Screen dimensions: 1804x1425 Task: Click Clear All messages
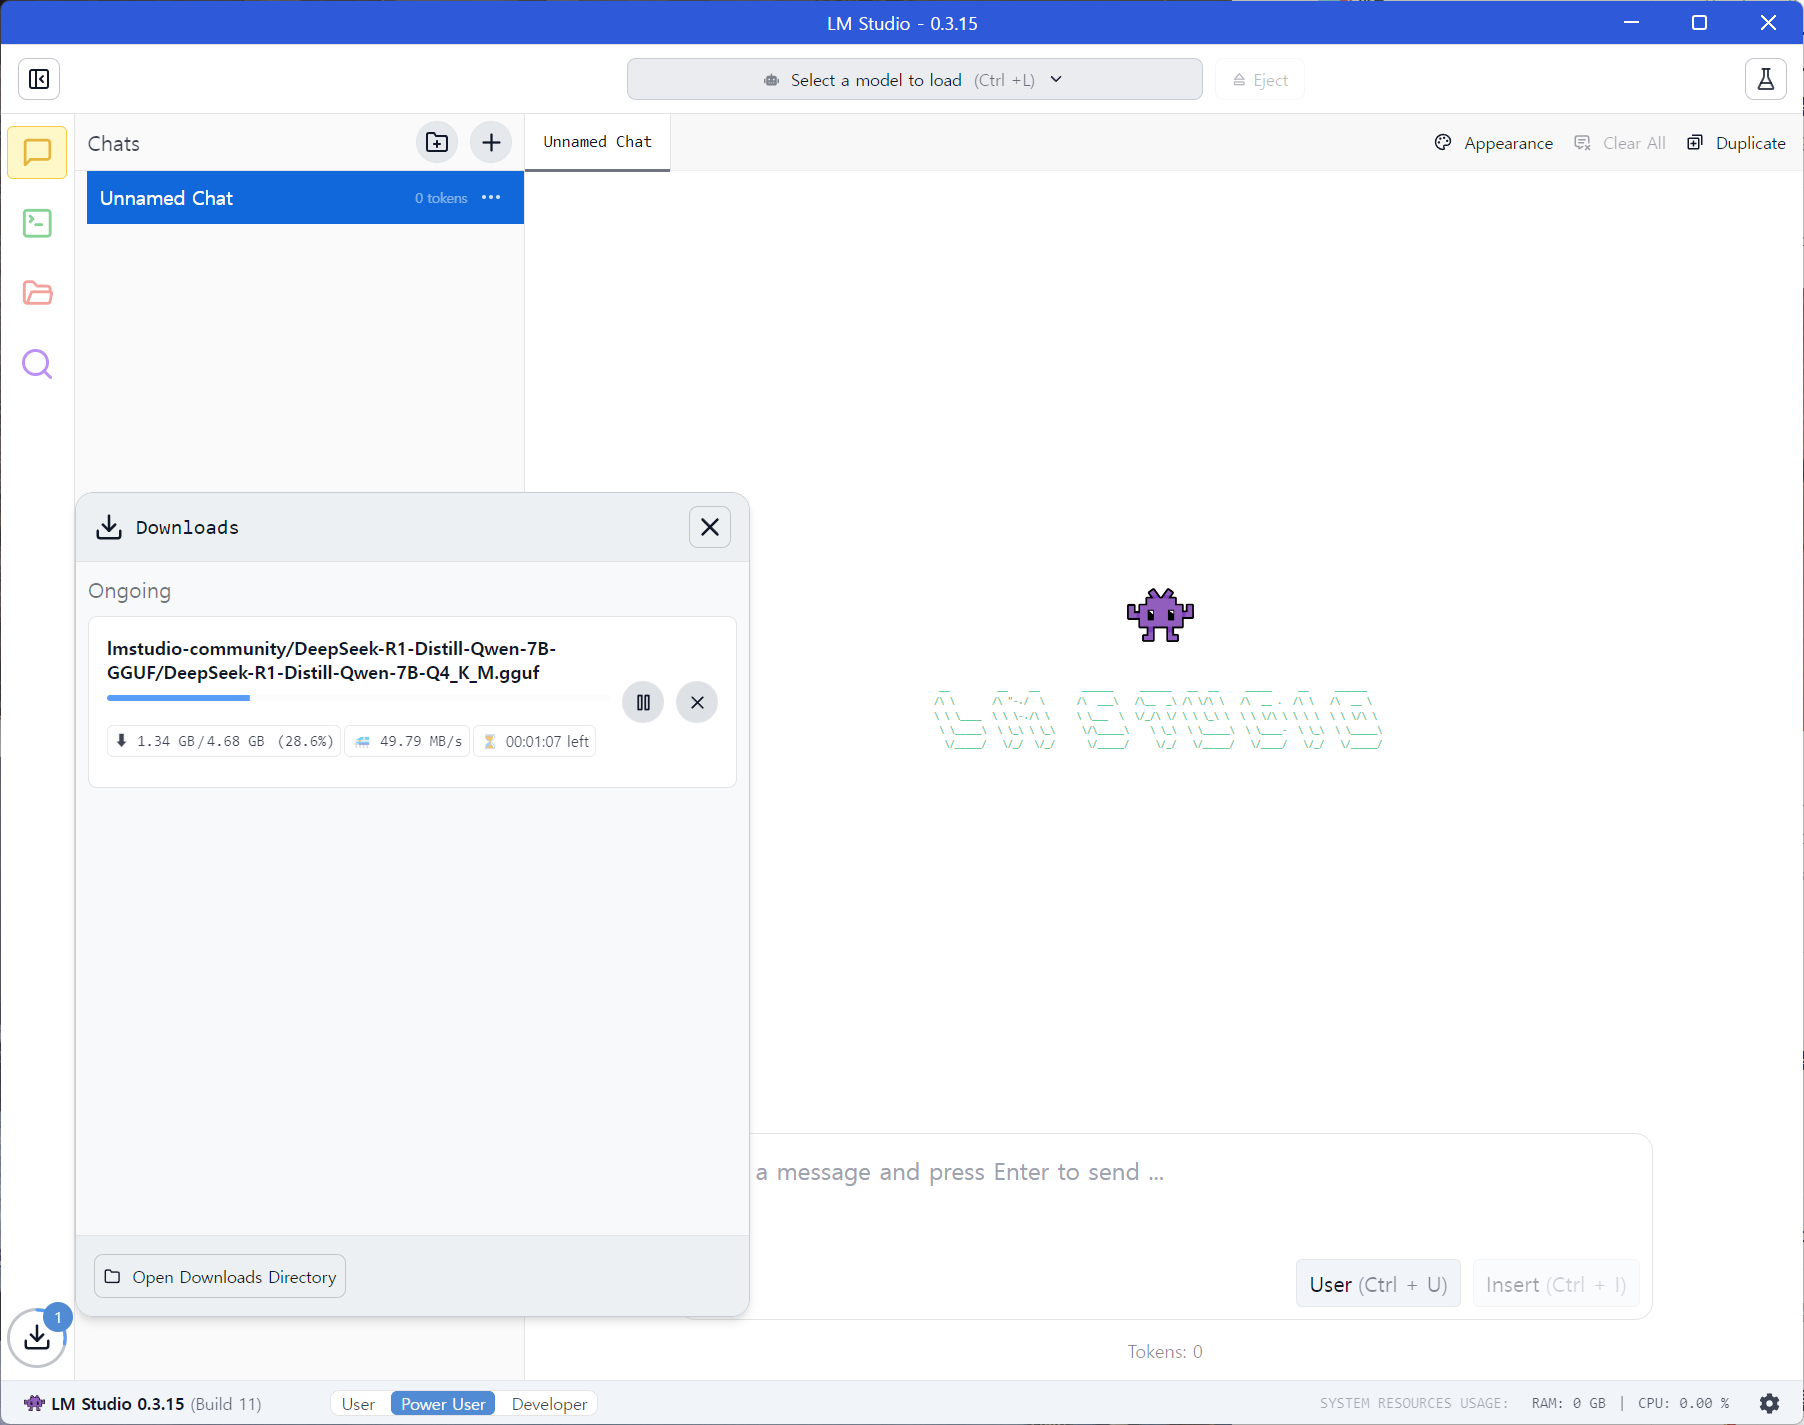tap(1620, 143)
